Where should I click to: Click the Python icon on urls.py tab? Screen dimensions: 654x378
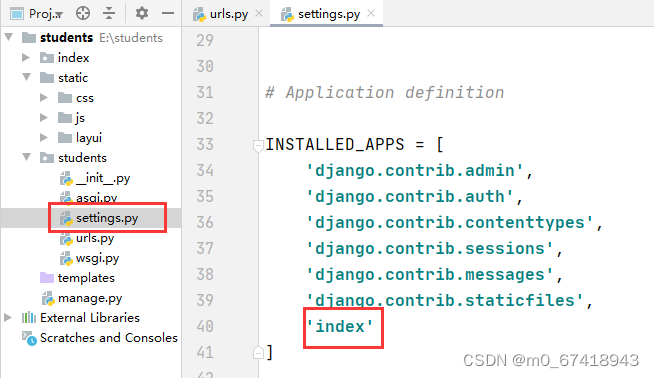(199, 14)
